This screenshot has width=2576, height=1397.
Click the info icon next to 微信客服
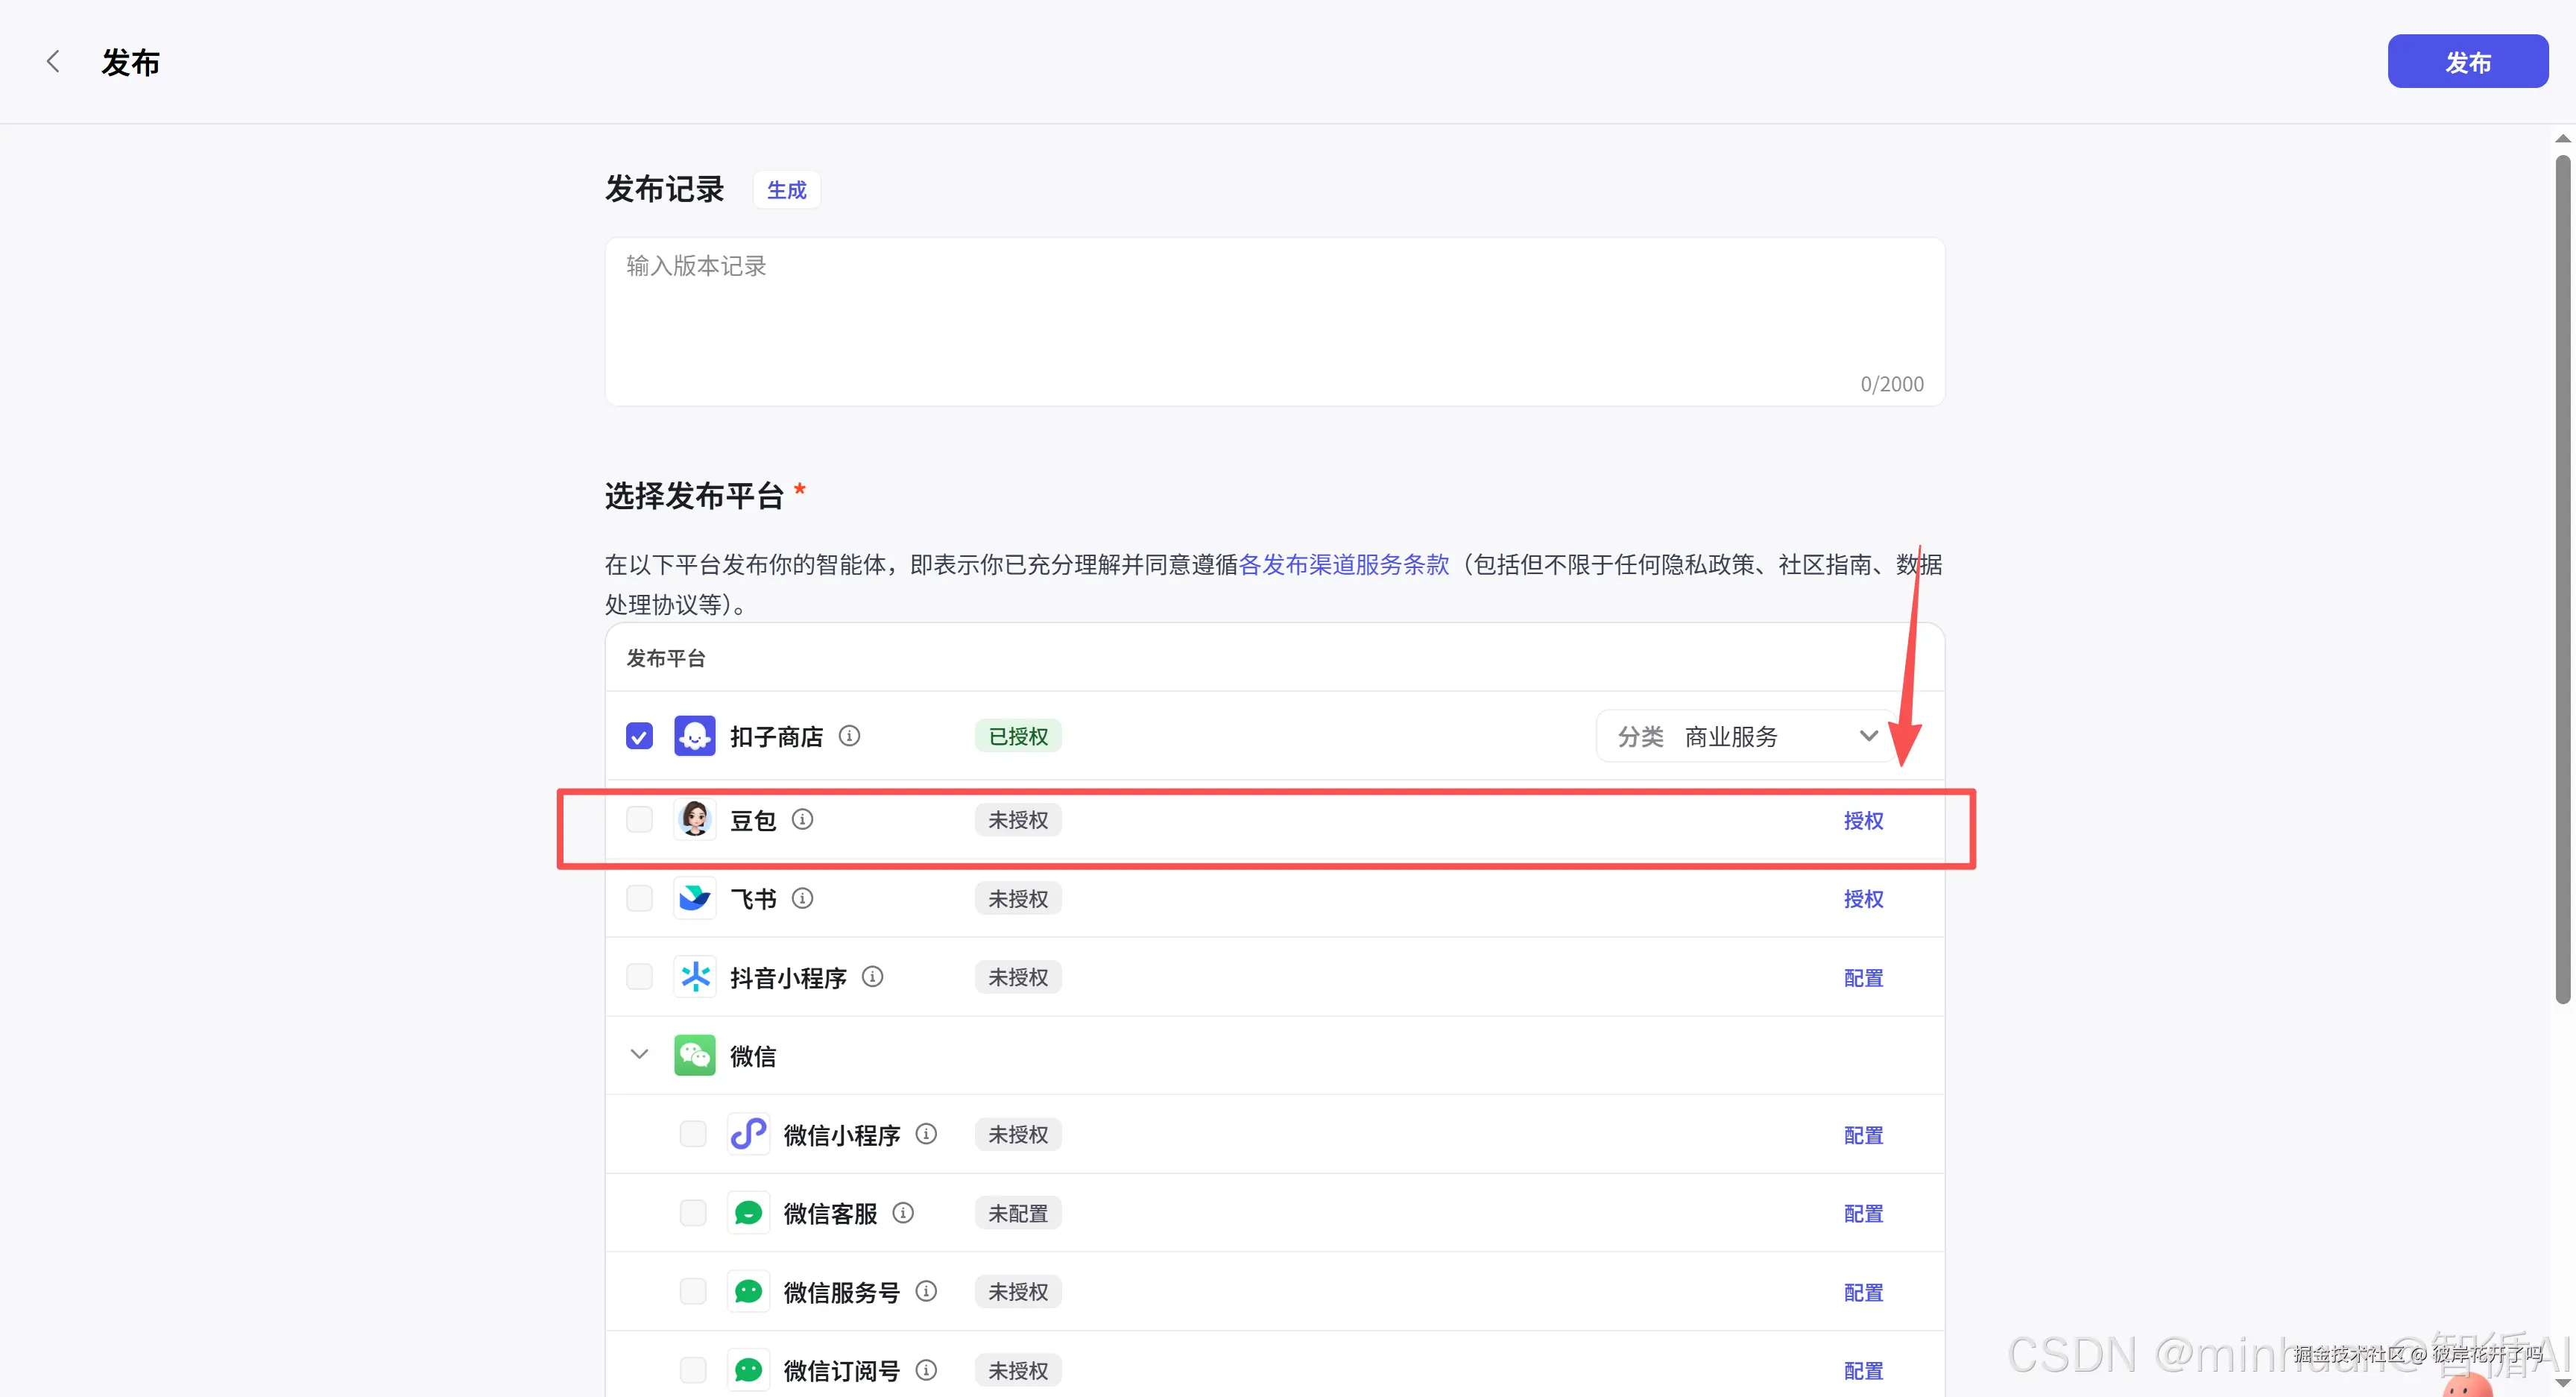click(x=903, y=1213)
